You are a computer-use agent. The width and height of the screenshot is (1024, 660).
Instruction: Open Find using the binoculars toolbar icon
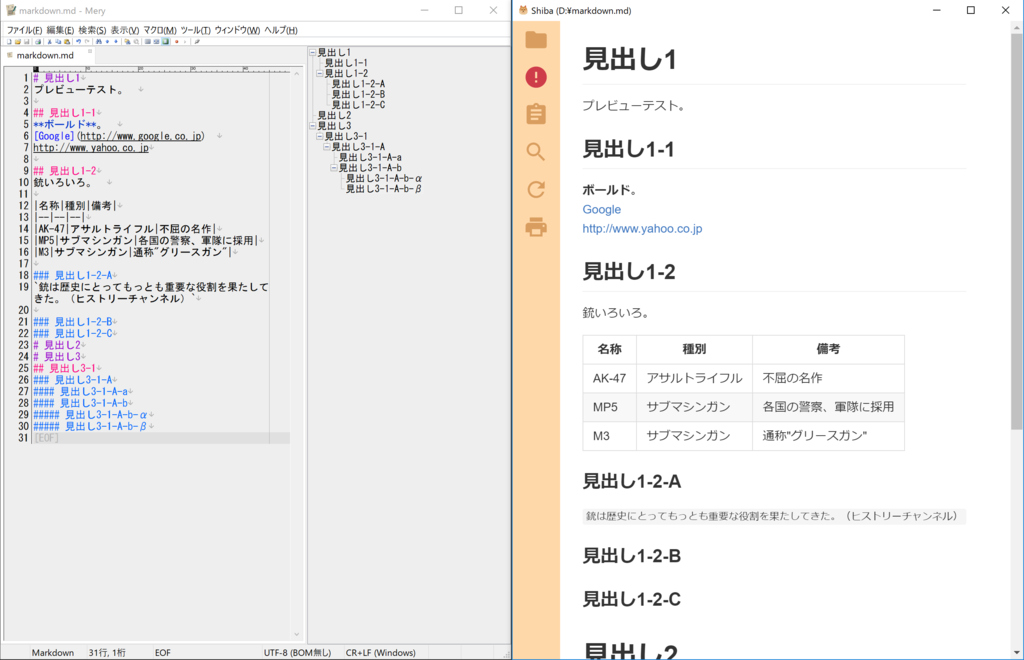[99, 42]
